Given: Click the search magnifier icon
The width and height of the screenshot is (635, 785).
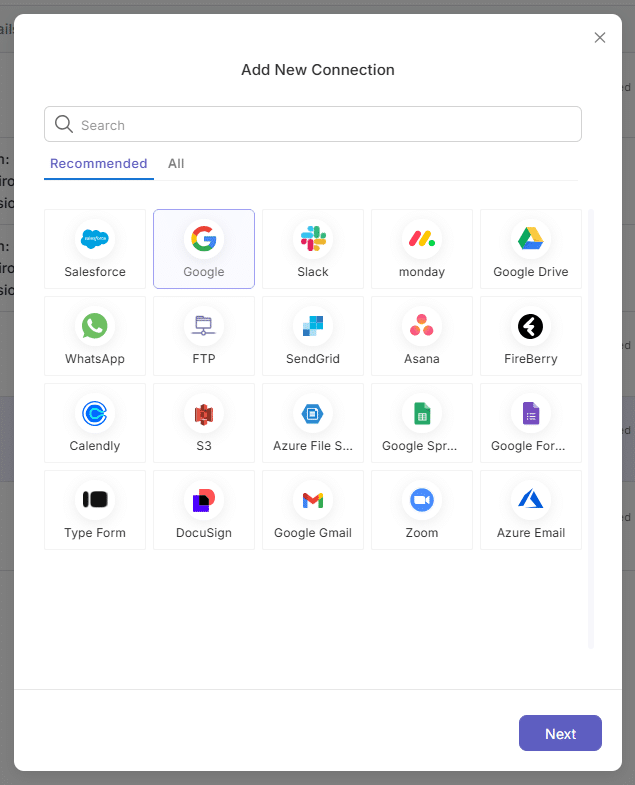Looking at the screenshot, I should click(64, 124).
